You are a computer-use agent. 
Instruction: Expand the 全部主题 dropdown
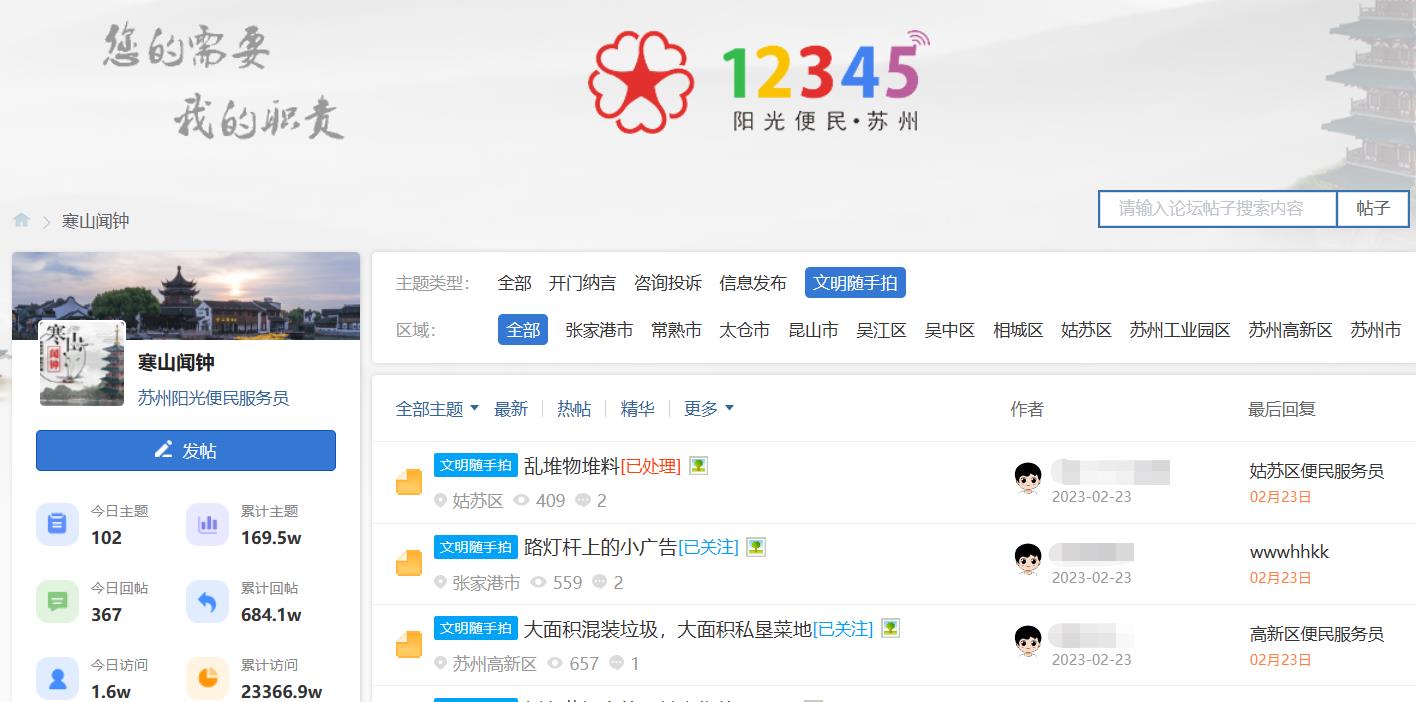(437, 409)
